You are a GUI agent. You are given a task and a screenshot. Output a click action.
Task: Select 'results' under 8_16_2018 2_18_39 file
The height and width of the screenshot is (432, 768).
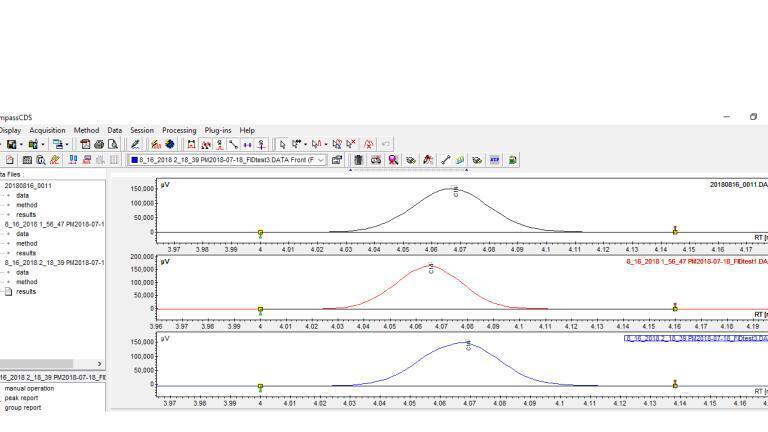coord(26,291)
